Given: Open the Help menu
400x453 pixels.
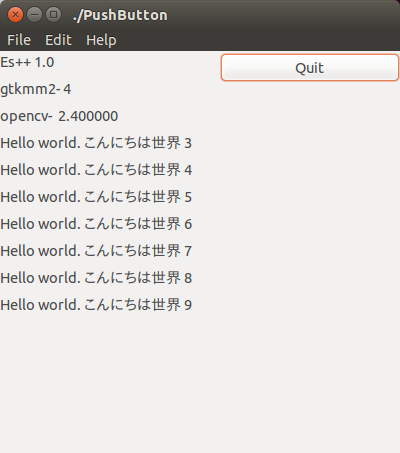Looking at the screenshot, I should click(x=101, y=40).
